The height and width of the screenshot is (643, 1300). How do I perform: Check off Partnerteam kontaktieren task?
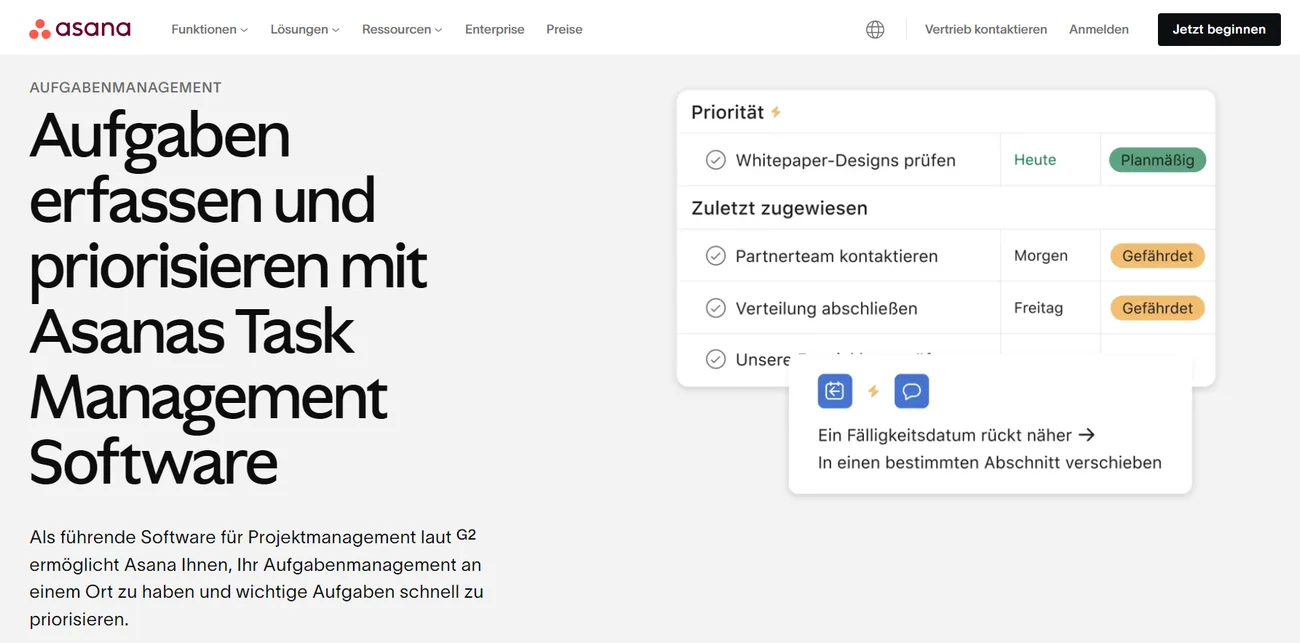pyautogui.click(x=716, y=256)
